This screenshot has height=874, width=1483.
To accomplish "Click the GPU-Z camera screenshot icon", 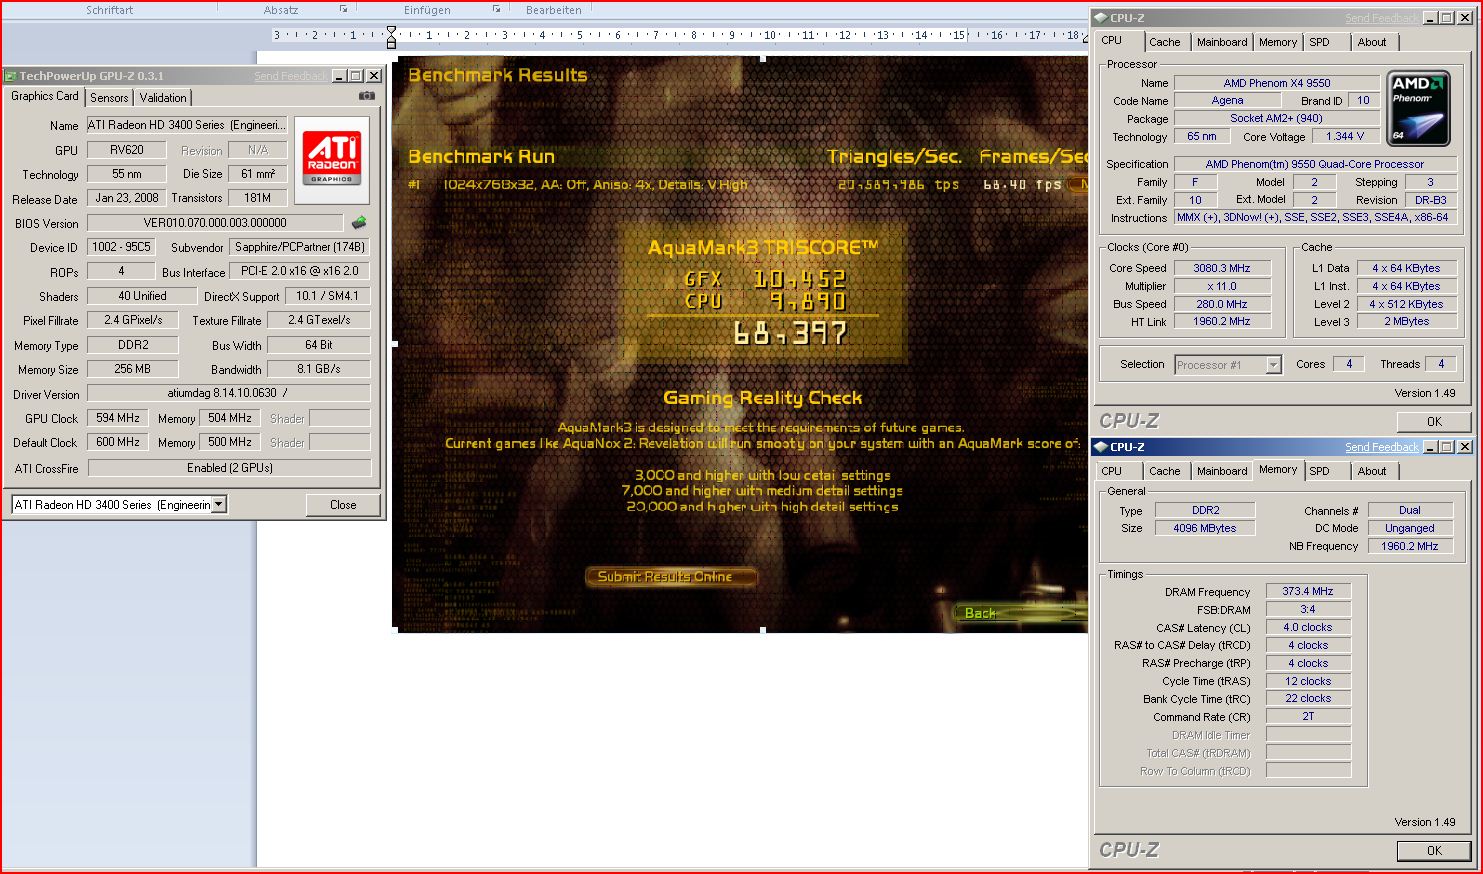I will [367, 96].
